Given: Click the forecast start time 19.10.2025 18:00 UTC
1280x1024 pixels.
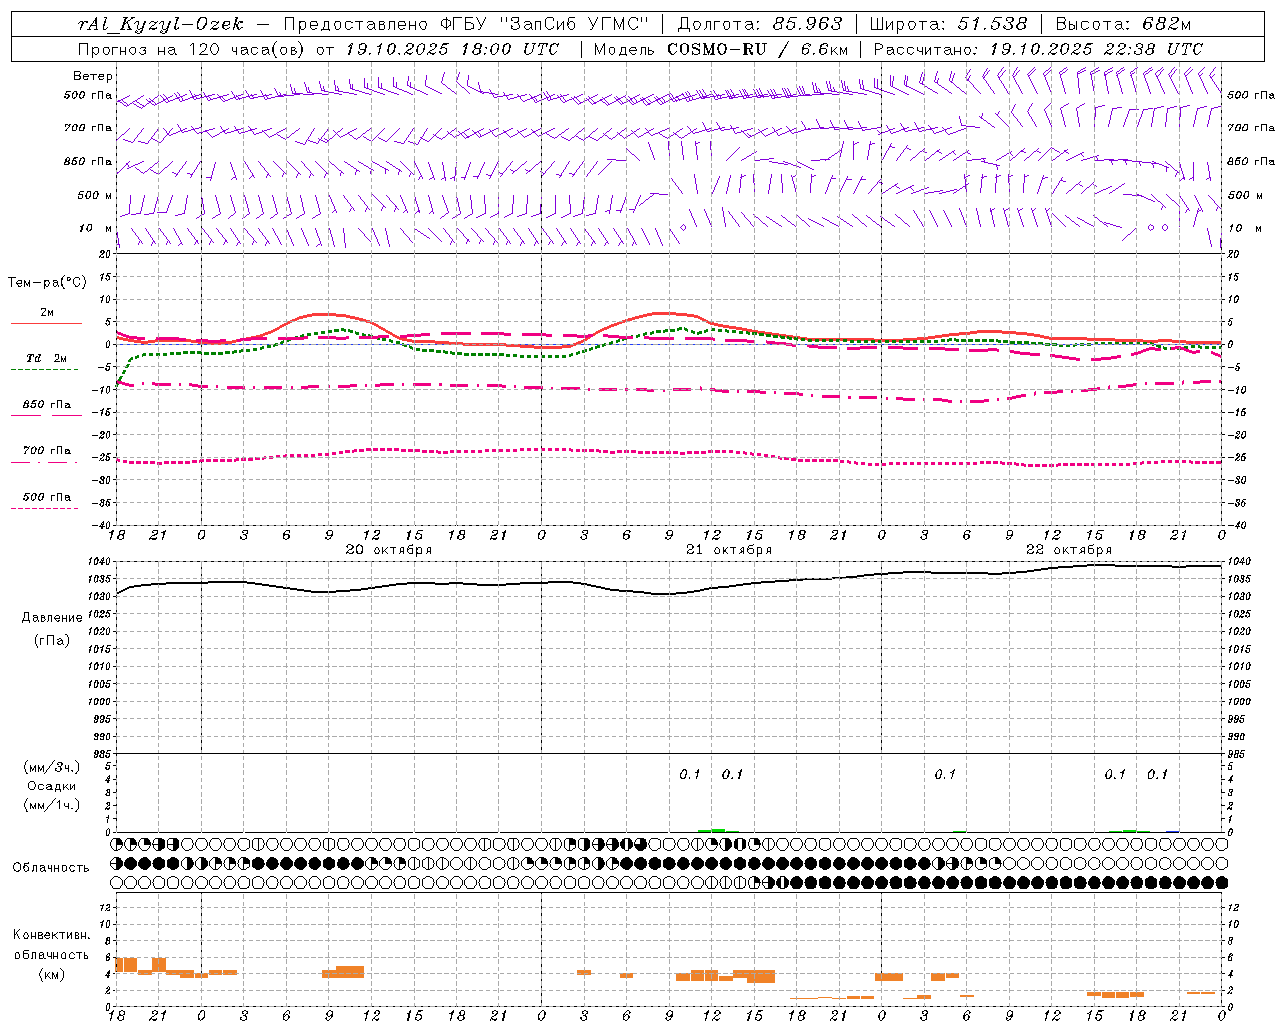Looking at the screenshot, I should (x=452, y=49).
